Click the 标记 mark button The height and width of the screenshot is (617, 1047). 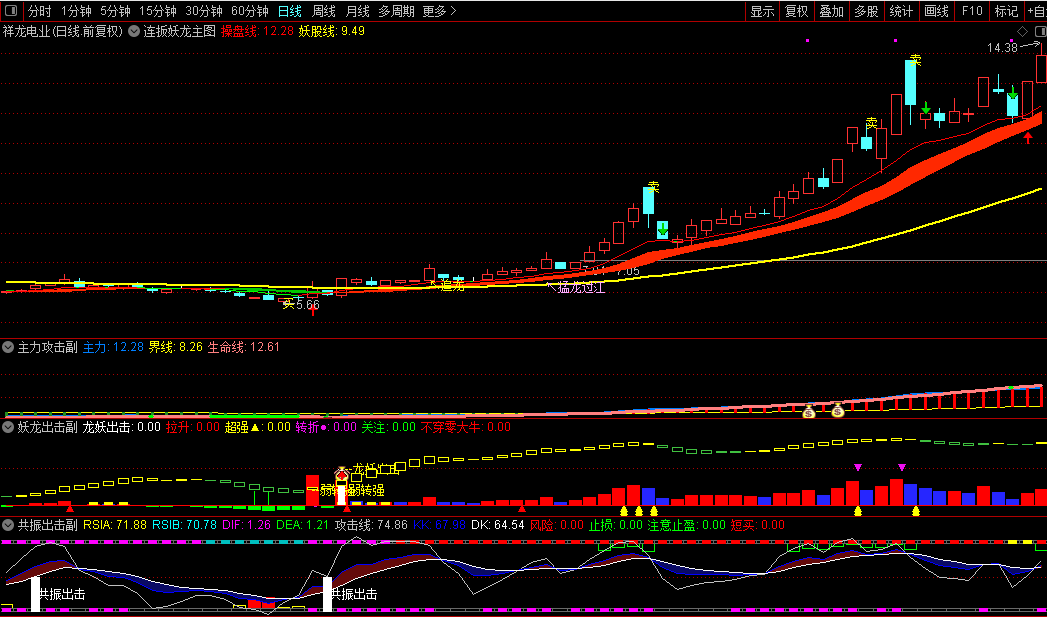coord(1006,11)
